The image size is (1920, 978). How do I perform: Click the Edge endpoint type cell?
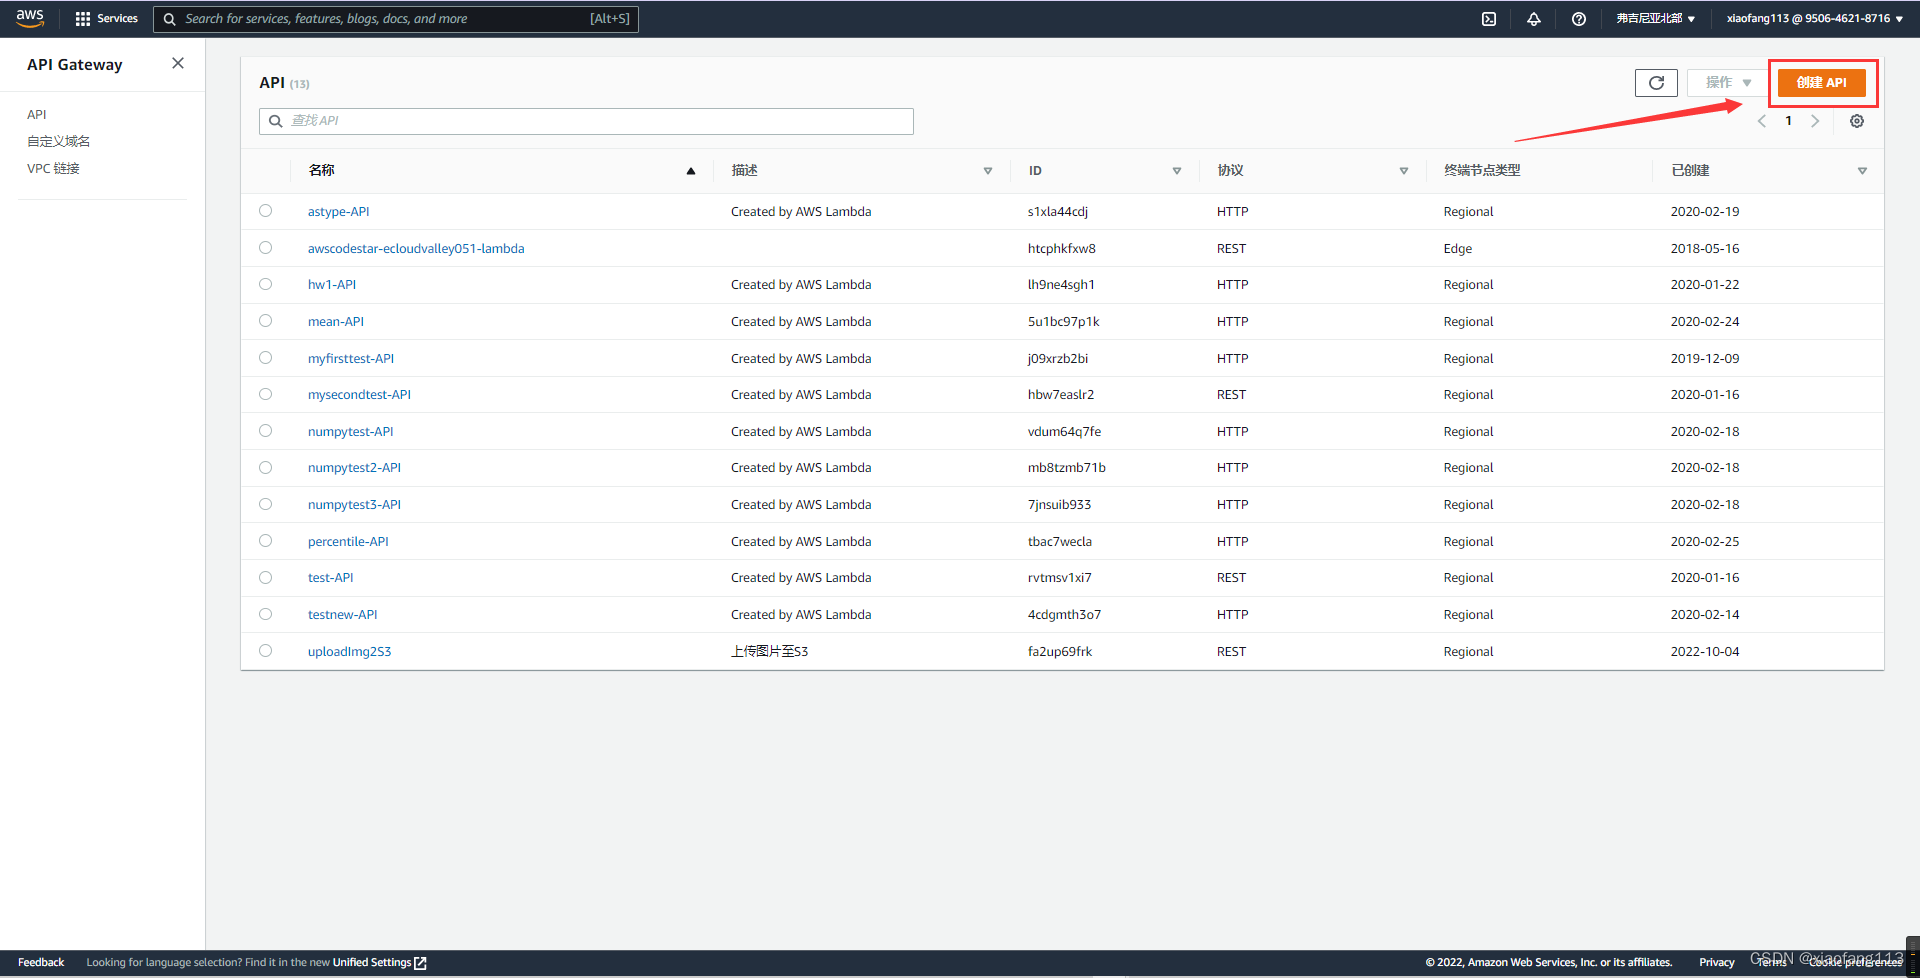(1457, 249)
